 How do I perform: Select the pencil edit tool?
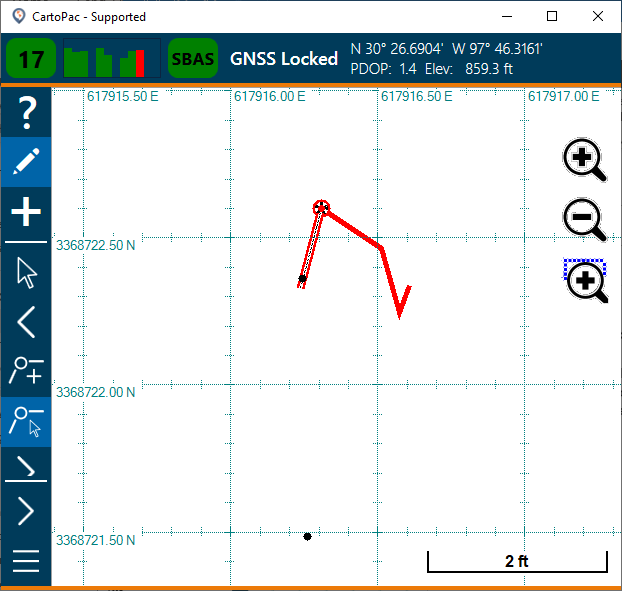pyautogui.click(x=26, y=162)
